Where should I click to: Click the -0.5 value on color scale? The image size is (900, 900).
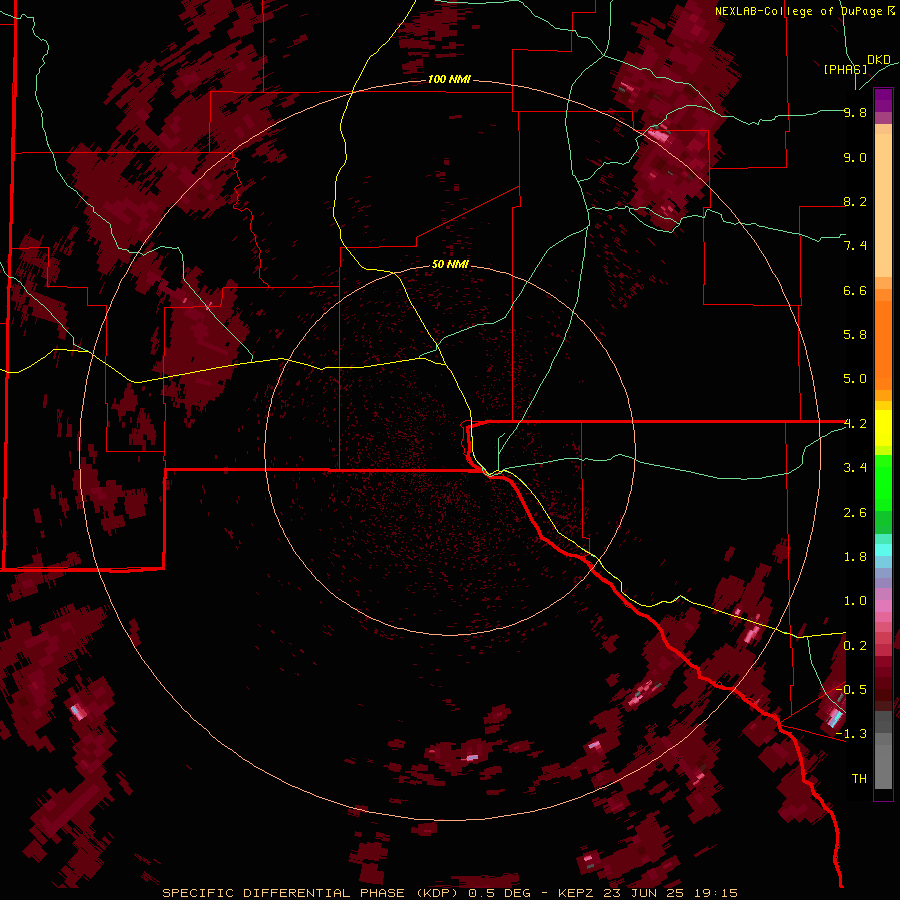(851, 689)
